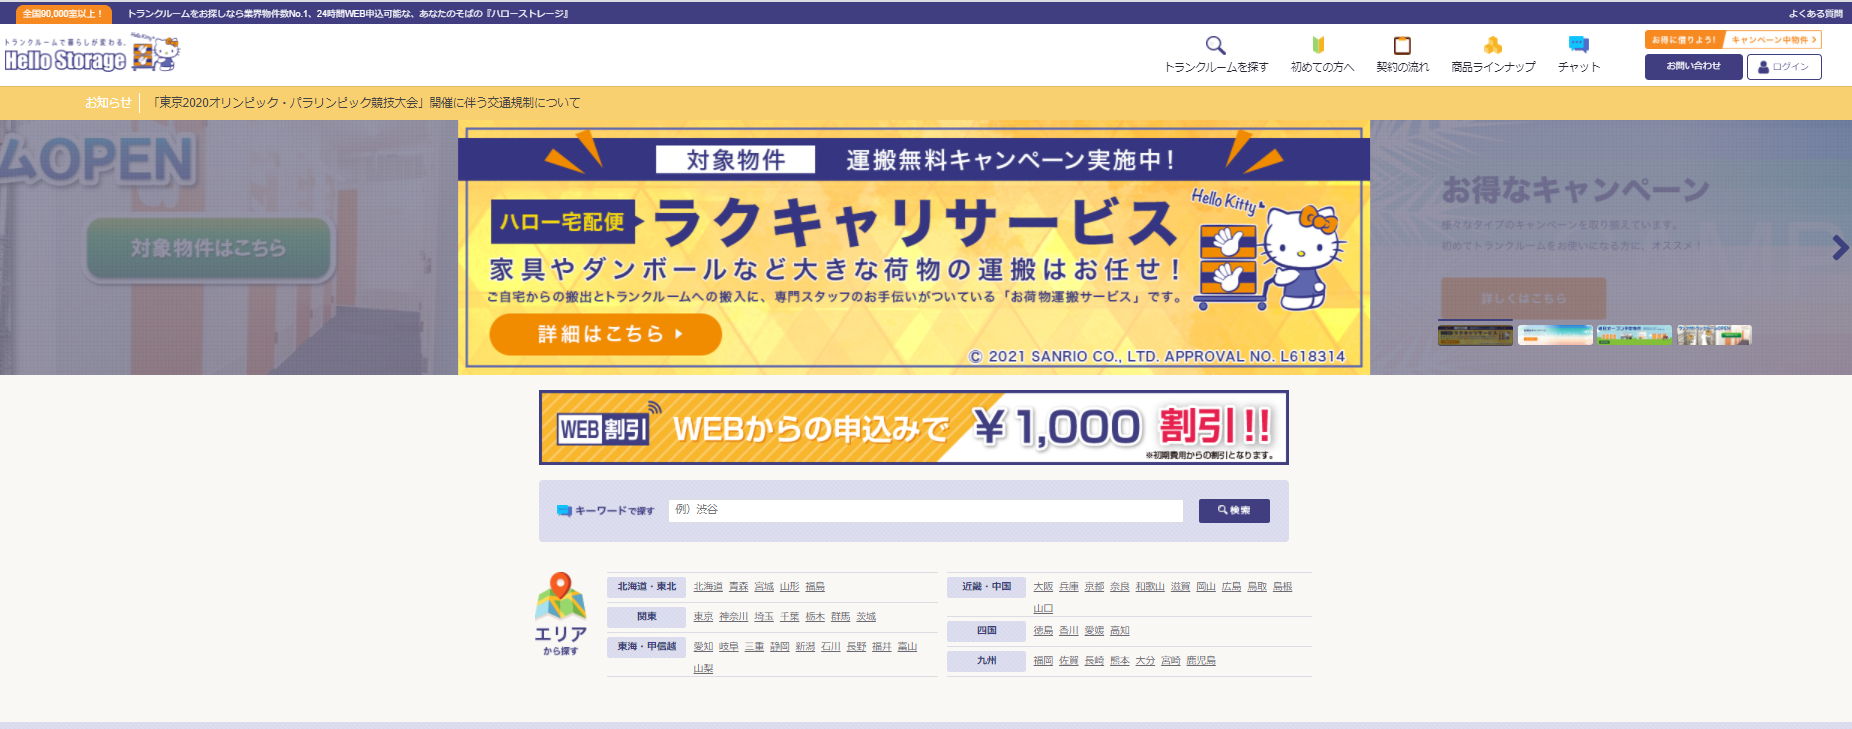Screen dimensions: 1852x729
Task: Open the よくある質問 link
Action: click(1815, 14)
